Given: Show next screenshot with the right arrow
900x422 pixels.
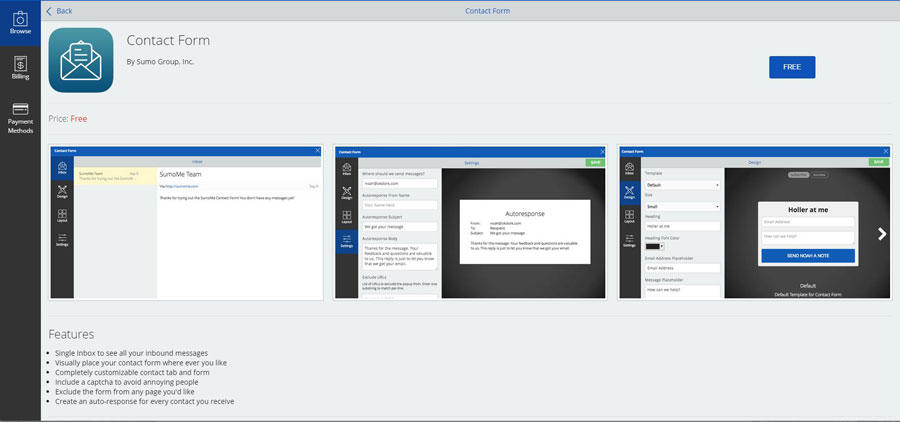Looking at the screenshot, I should (x=881, y=234).
